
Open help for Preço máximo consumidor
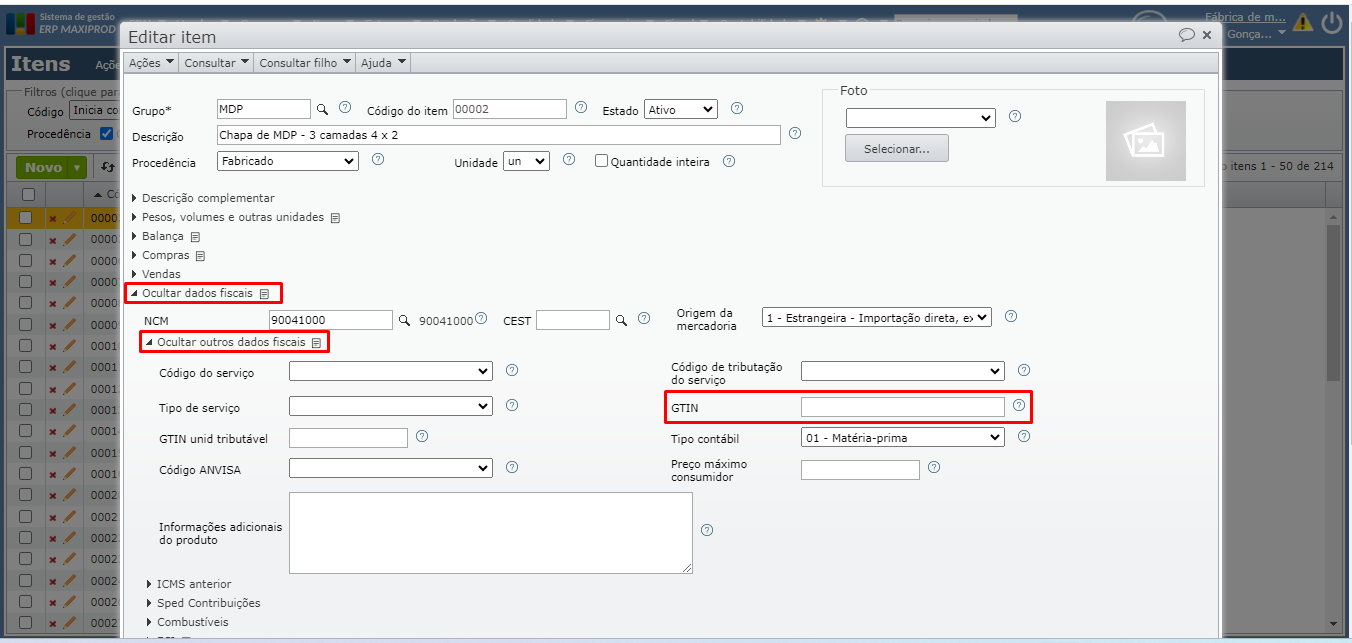click(934, 467)
